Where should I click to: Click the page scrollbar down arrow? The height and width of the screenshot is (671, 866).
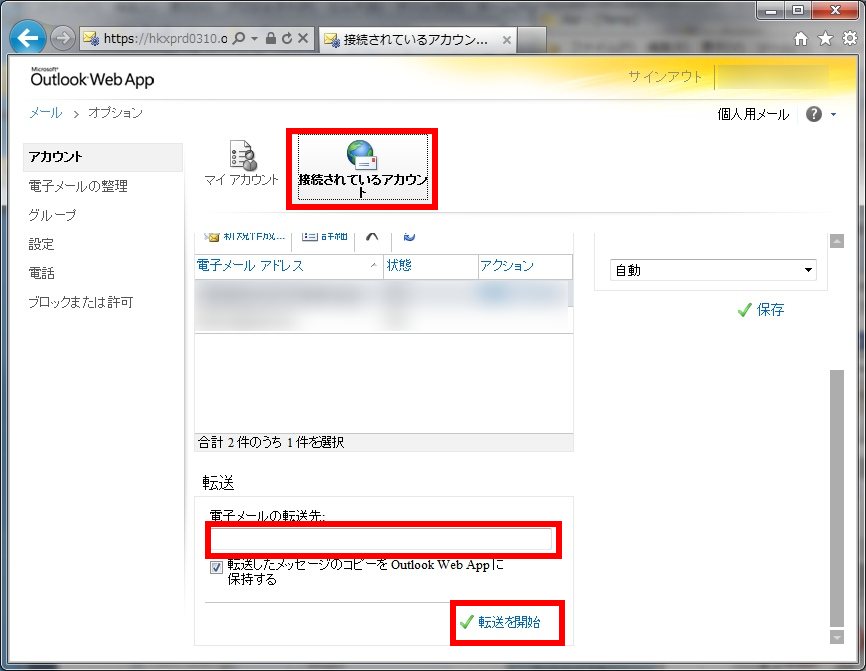point(837,637)
